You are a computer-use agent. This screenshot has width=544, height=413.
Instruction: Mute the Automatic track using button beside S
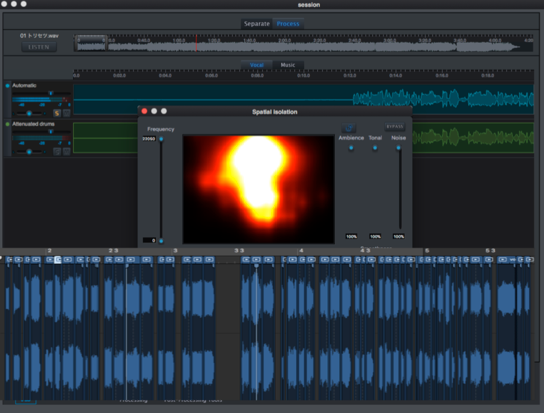point(67,113)
